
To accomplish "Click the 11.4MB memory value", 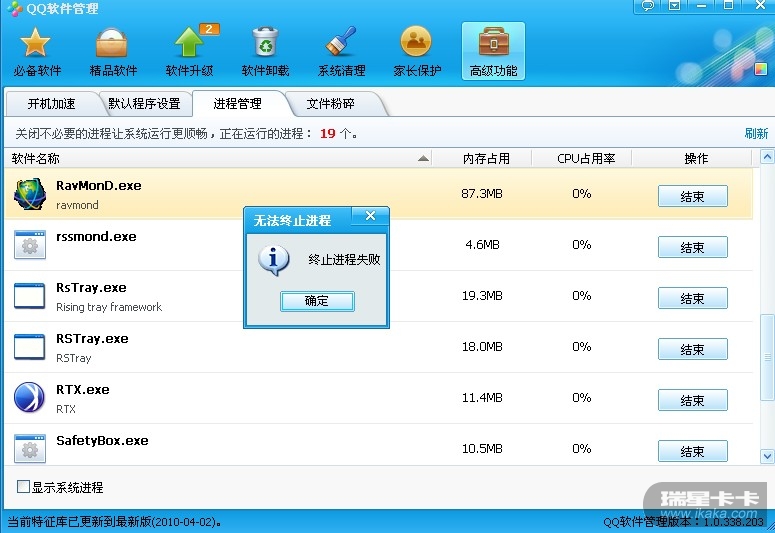I will (482, 398).
